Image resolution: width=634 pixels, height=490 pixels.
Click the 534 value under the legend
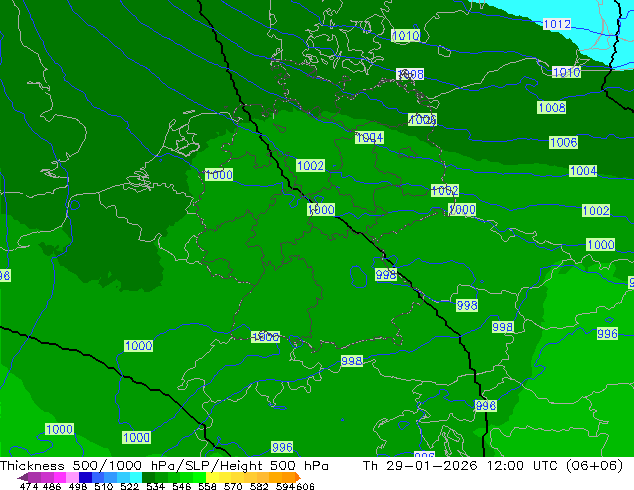pos(155,486)
